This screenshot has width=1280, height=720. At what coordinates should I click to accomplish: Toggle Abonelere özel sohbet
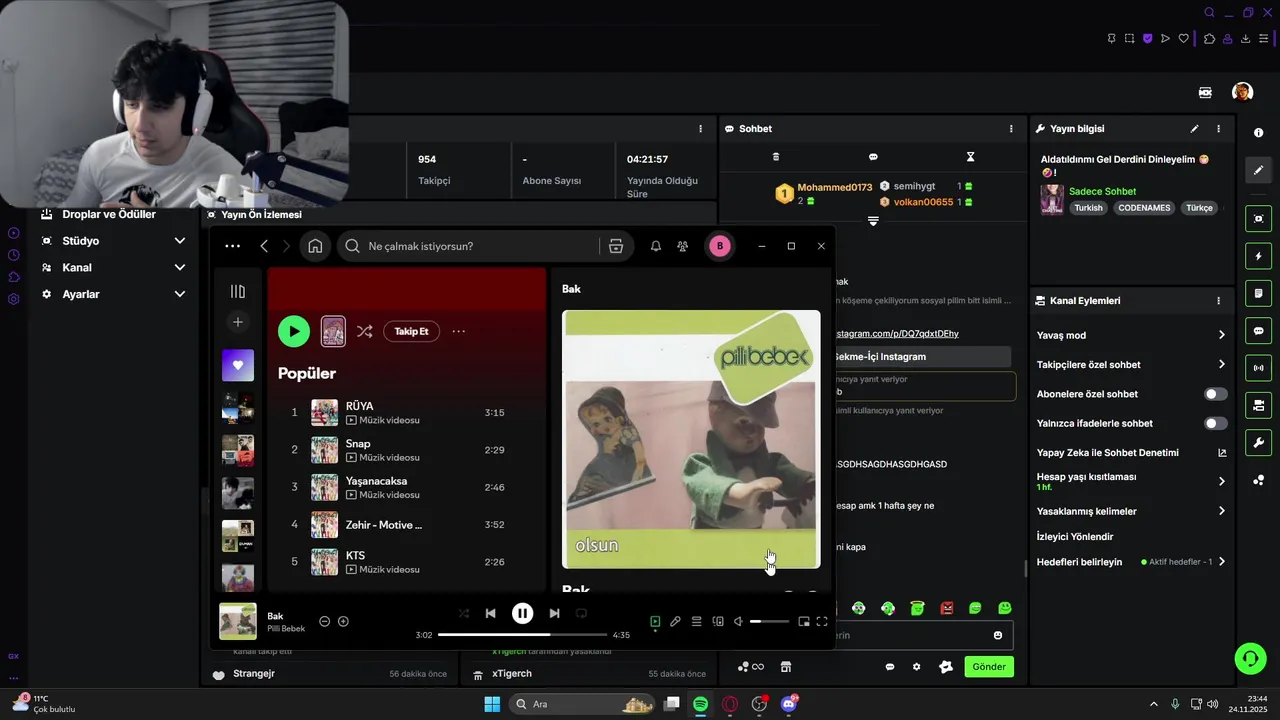(1215, 394)
